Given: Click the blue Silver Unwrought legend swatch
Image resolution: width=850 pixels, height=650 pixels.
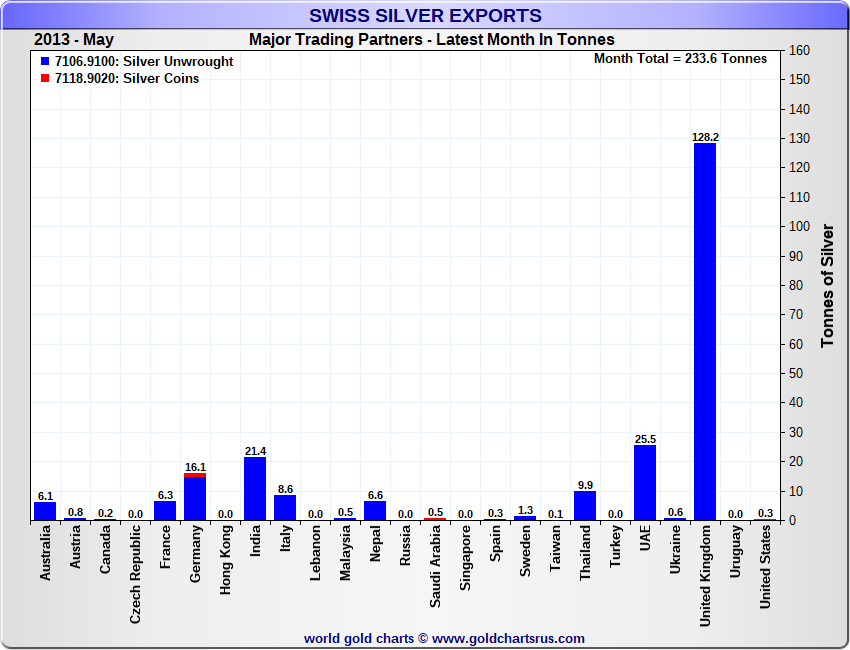Looking at the screenshot, I should pyautogui.click(x=45, y=62).
